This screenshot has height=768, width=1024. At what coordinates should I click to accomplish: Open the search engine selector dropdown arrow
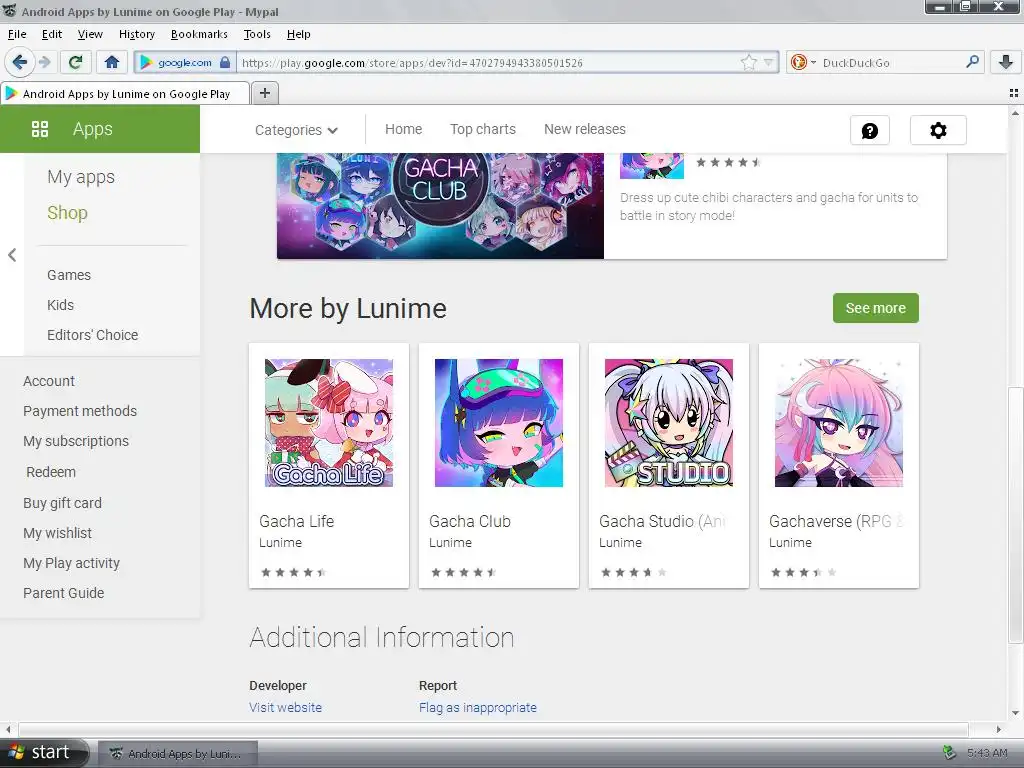pos(813,62)
